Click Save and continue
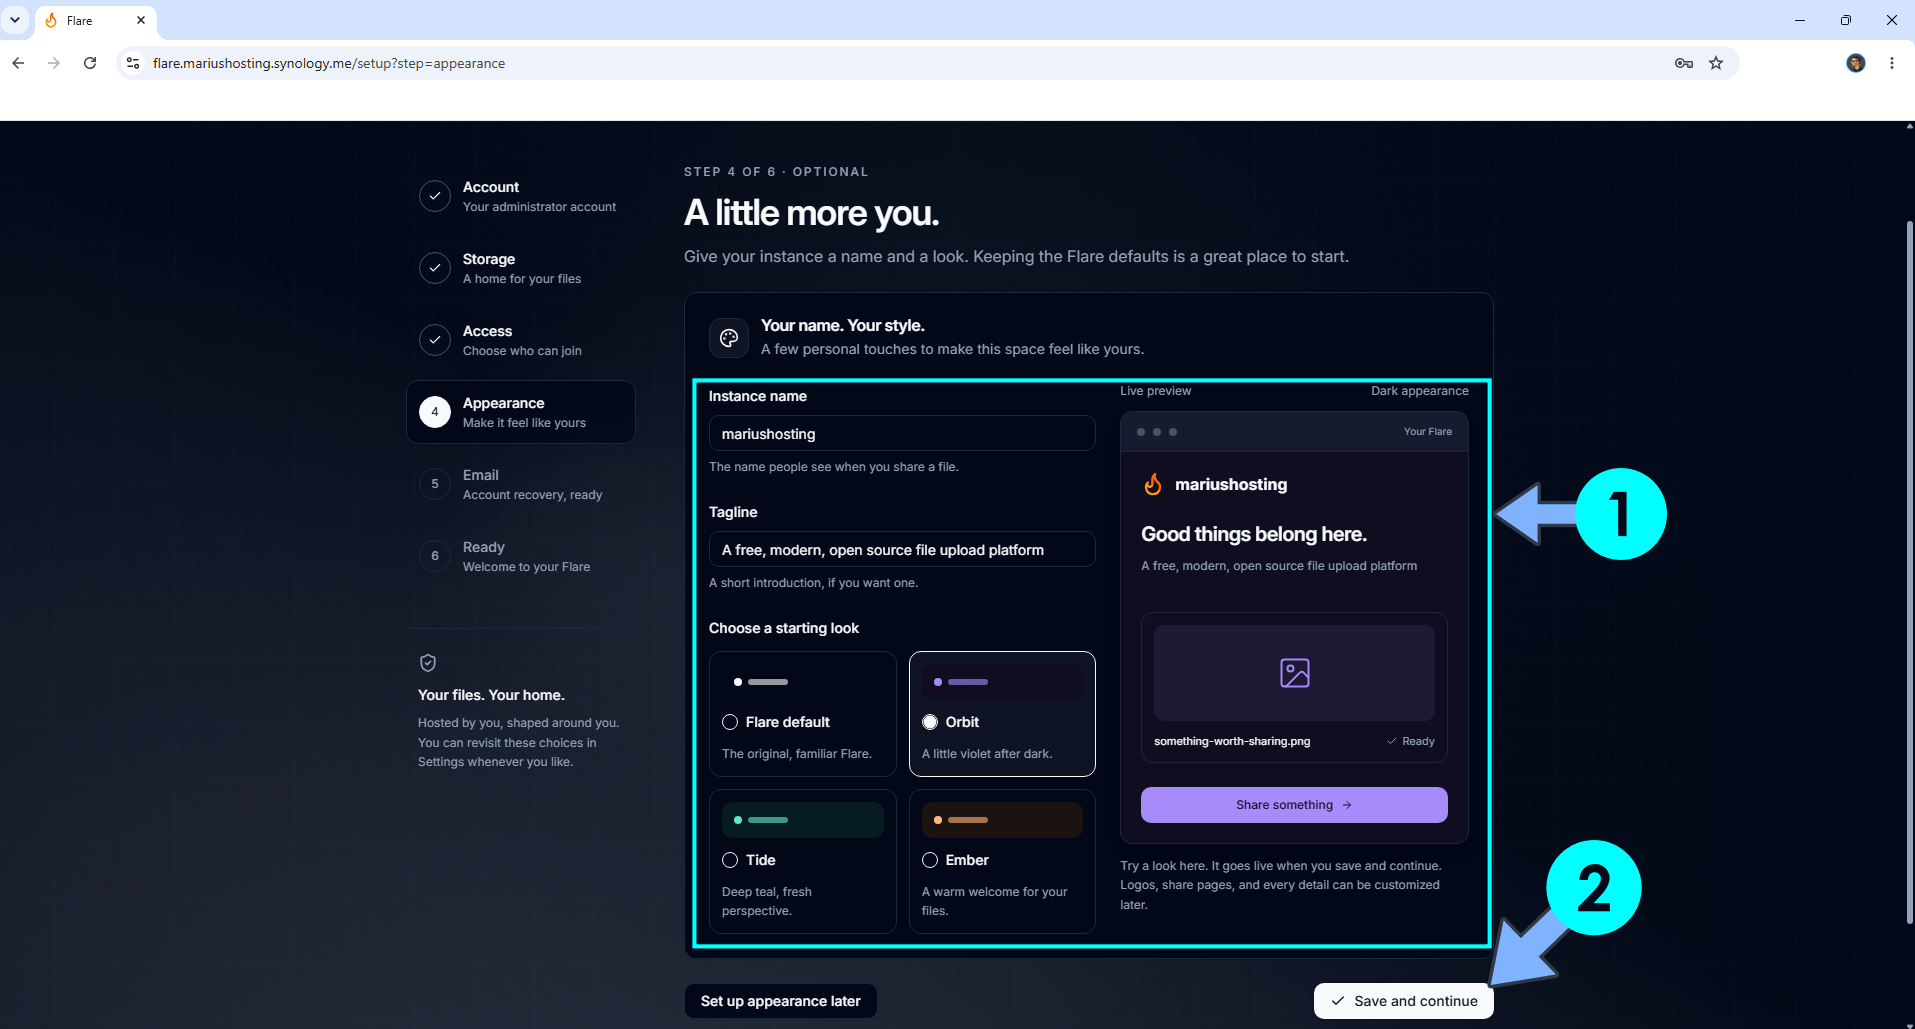This screenshot has height=1029, width=1915. tap(1404, 1001)
